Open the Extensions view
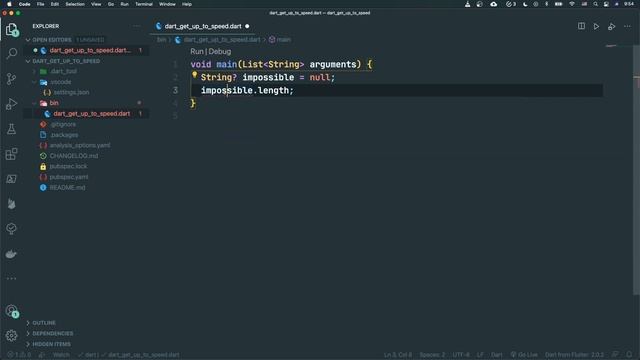Image resolution: width=640 pixels, height=360 pixels. pyautogui.click(x=11, y=154)
